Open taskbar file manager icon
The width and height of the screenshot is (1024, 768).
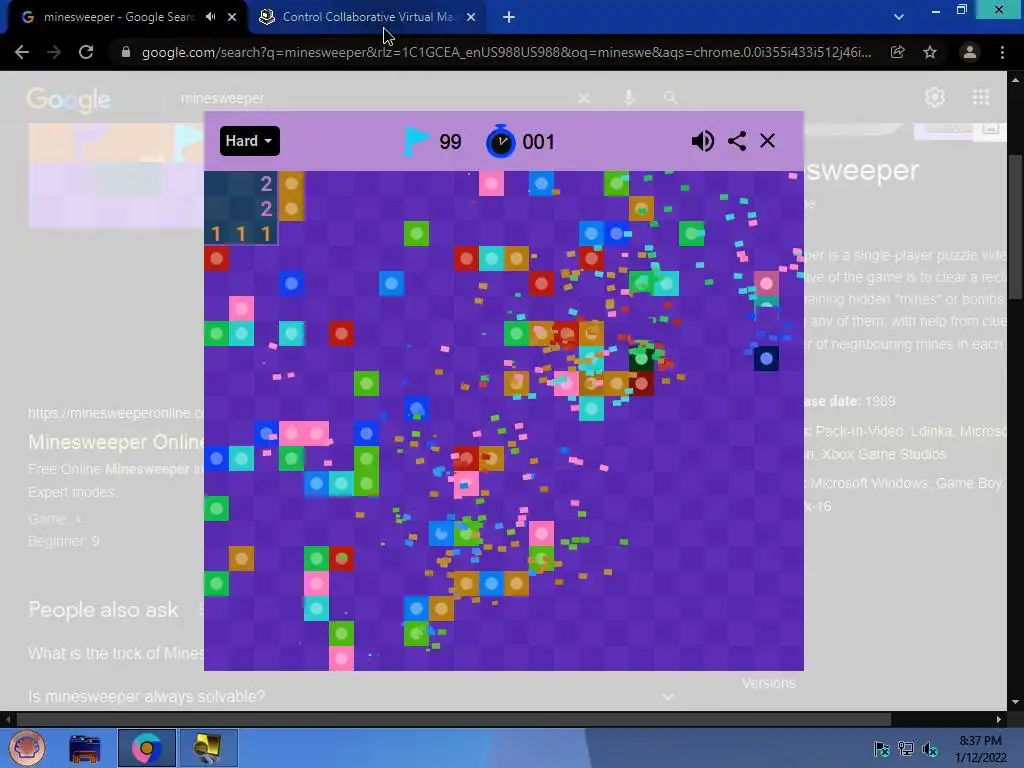coord(85,748)
